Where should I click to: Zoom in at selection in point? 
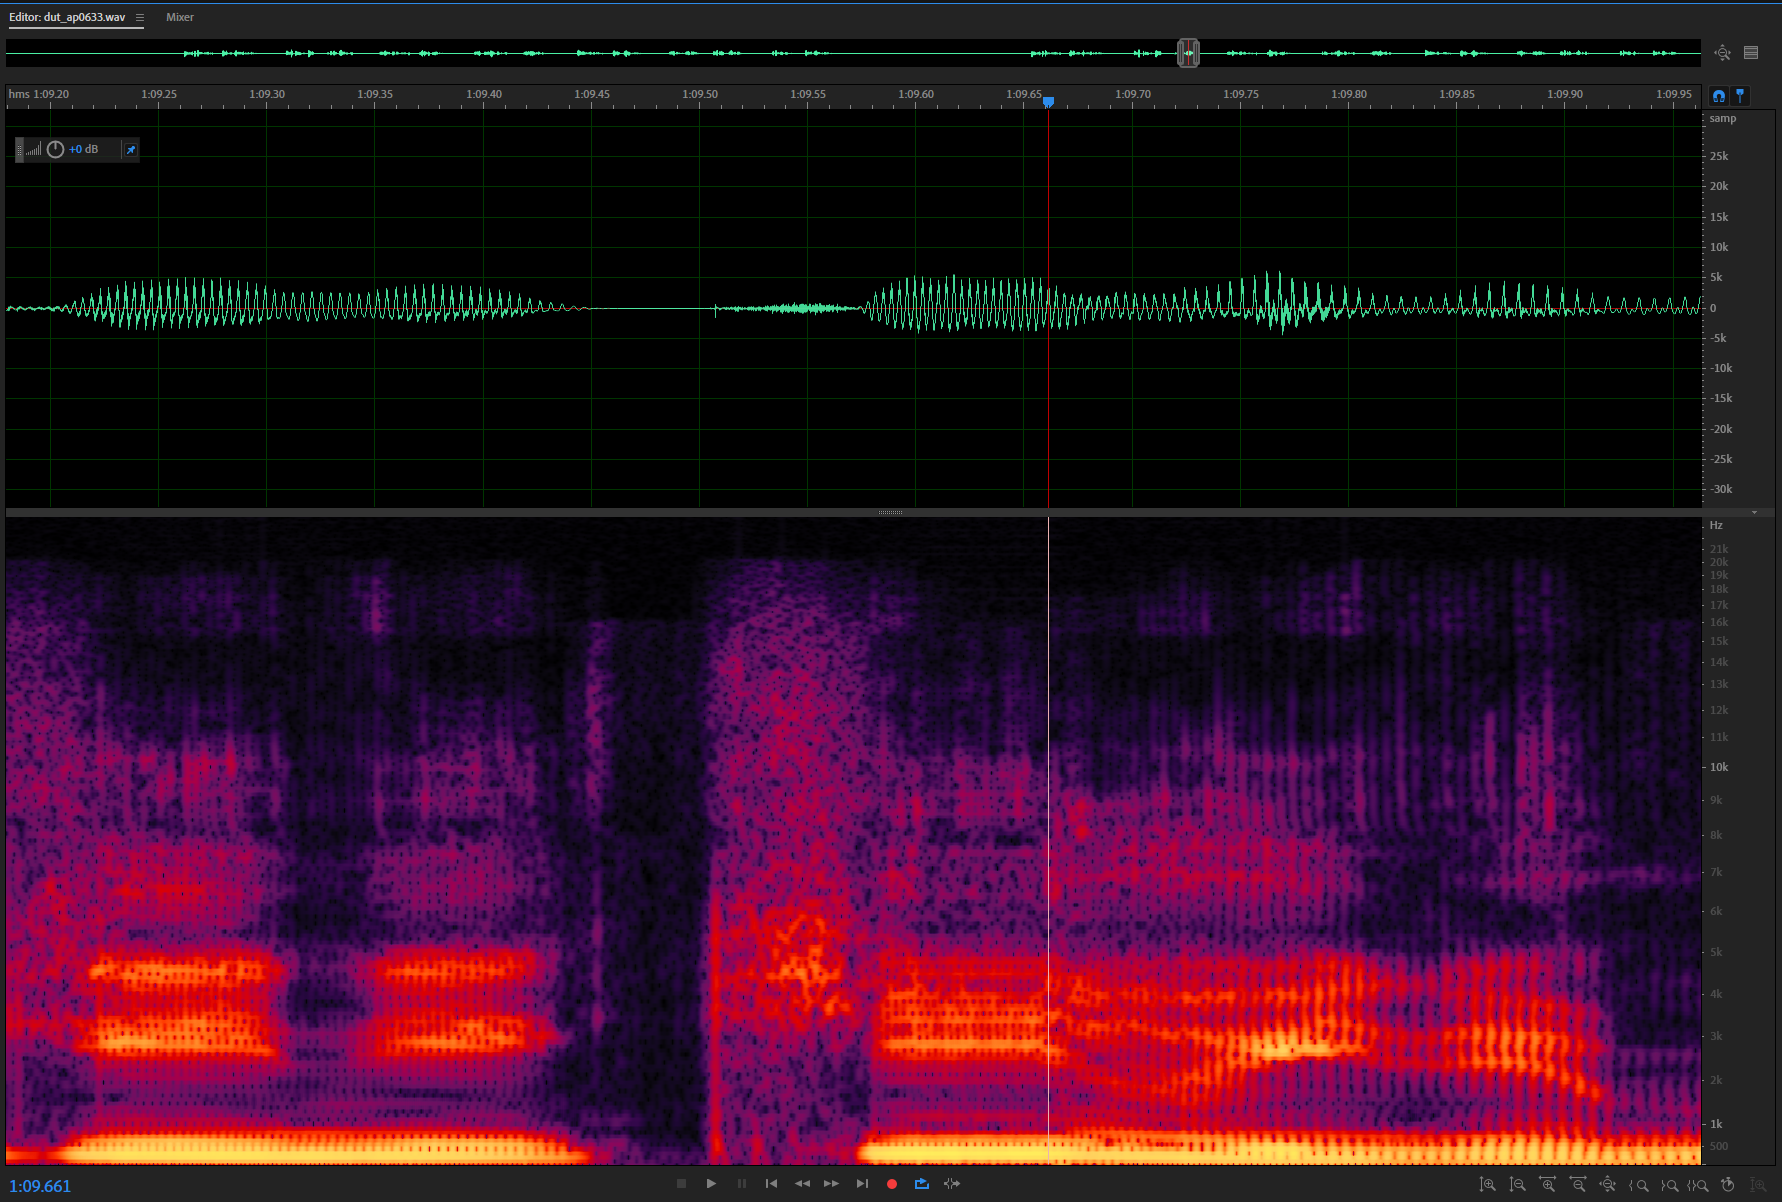1638,1185
